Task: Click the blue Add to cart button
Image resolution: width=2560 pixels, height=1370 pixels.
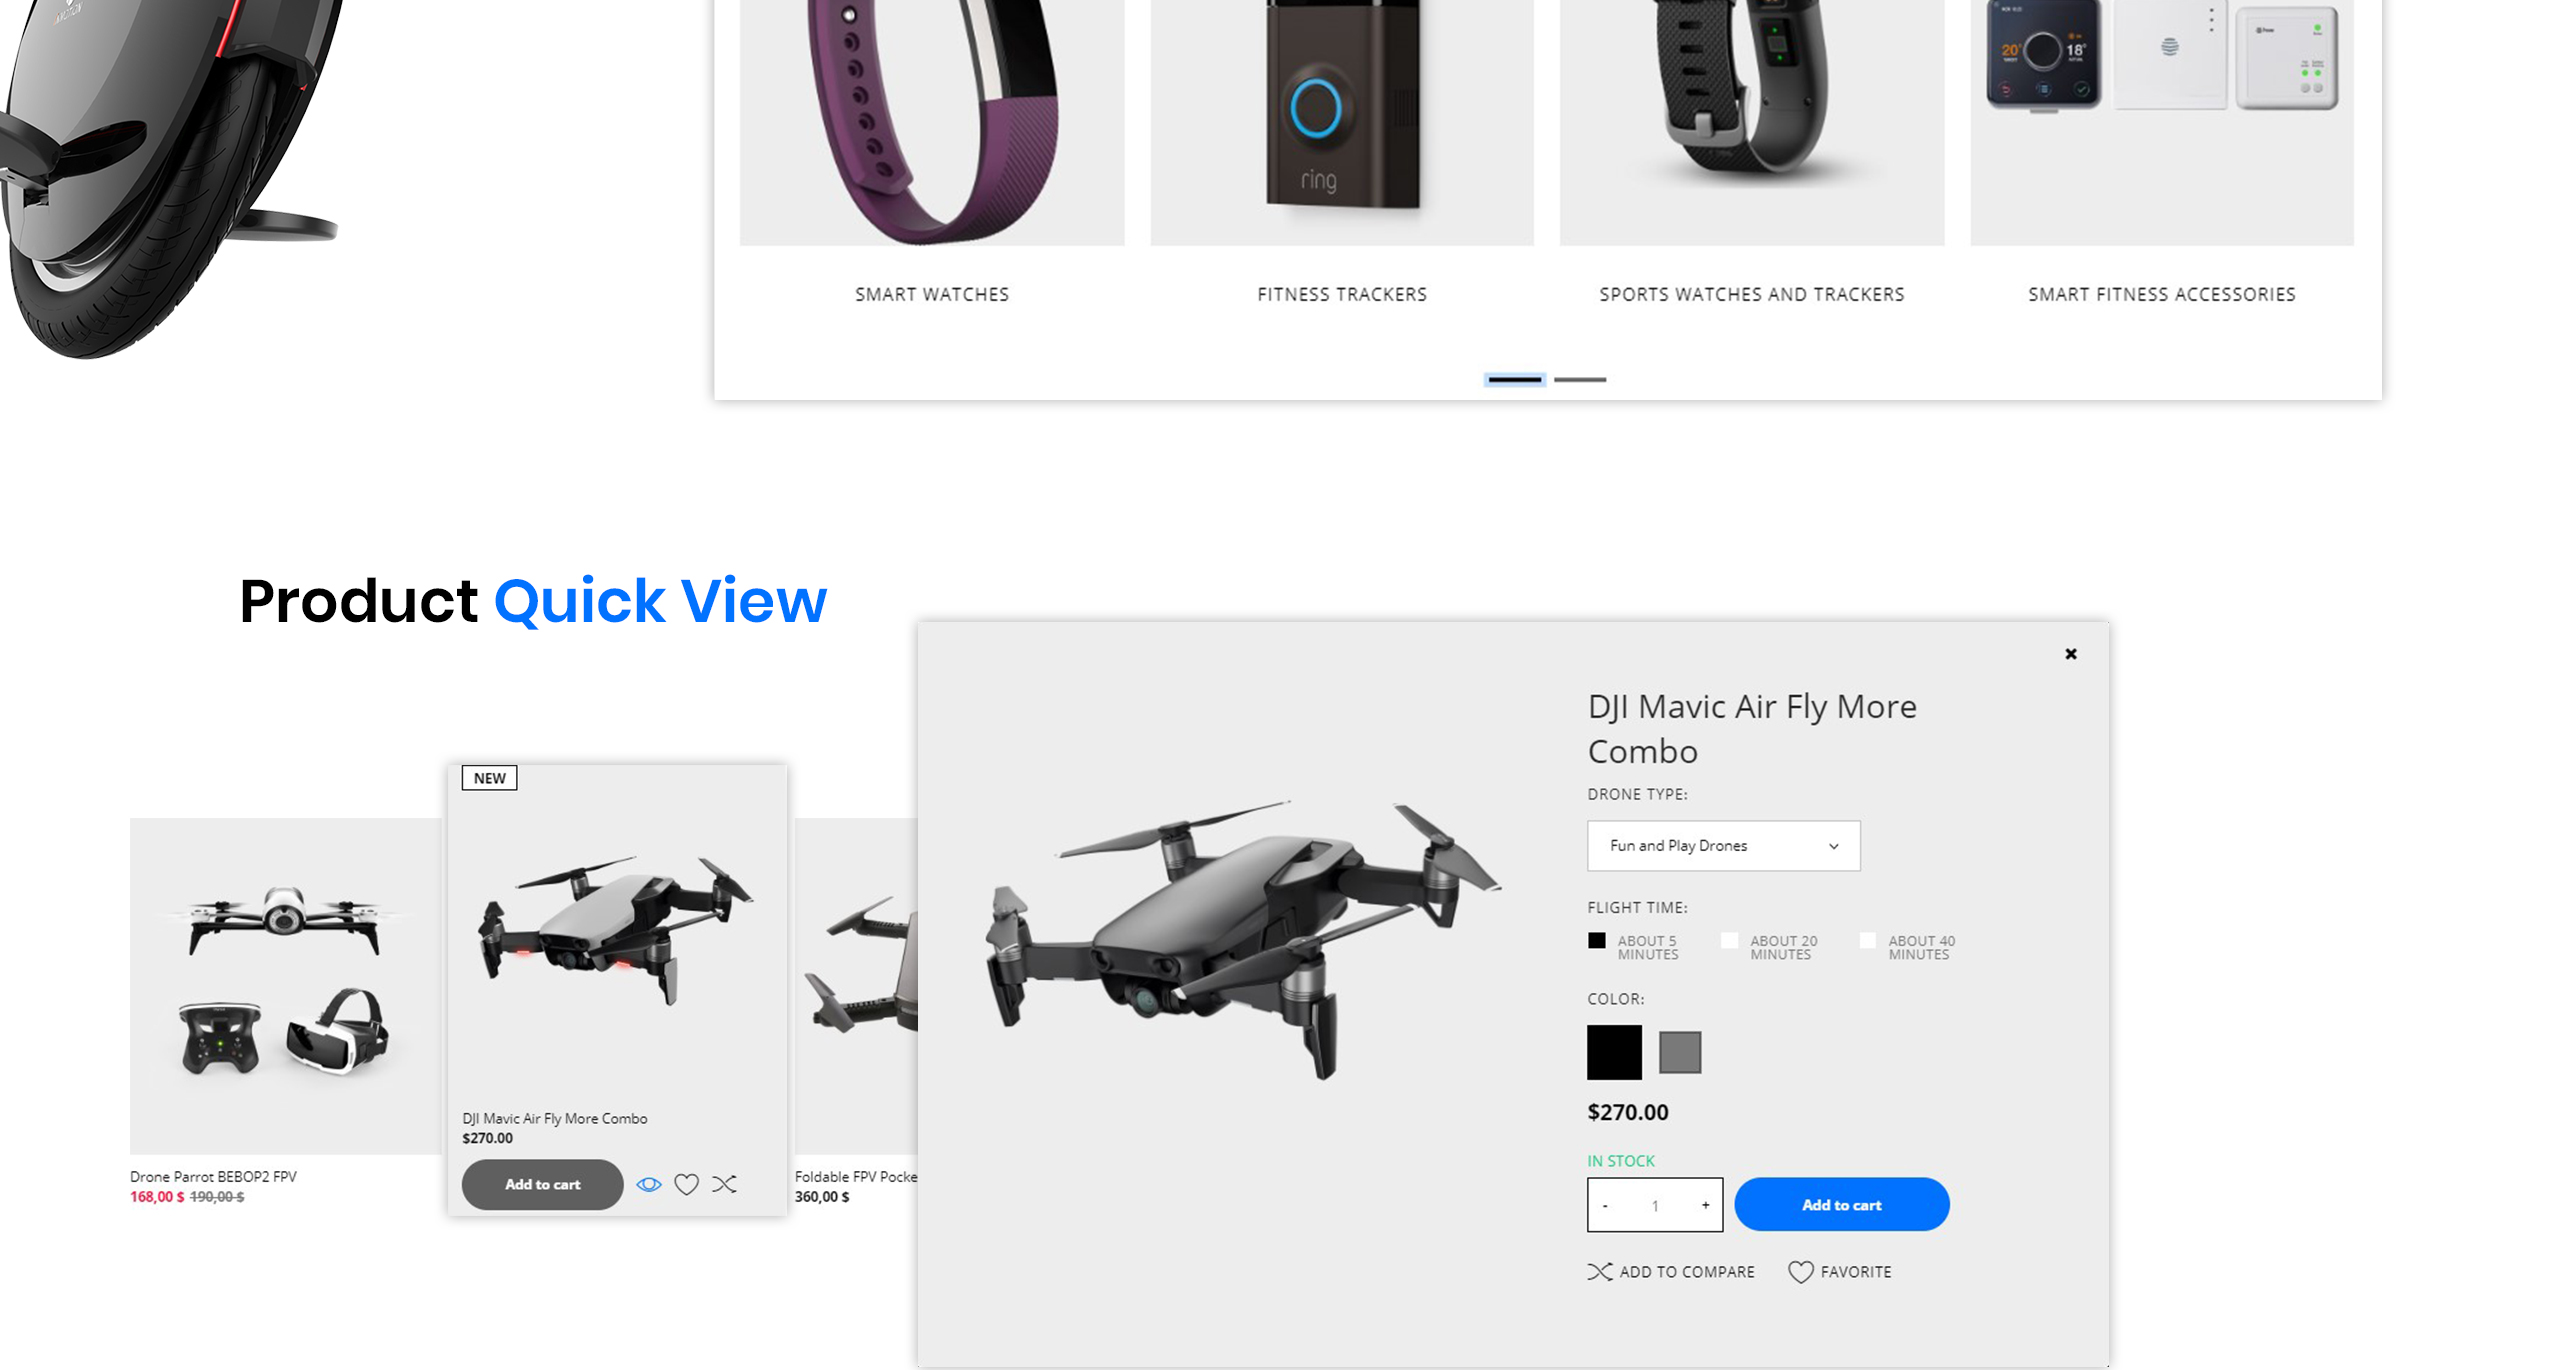Action: click(1842, 1204)
